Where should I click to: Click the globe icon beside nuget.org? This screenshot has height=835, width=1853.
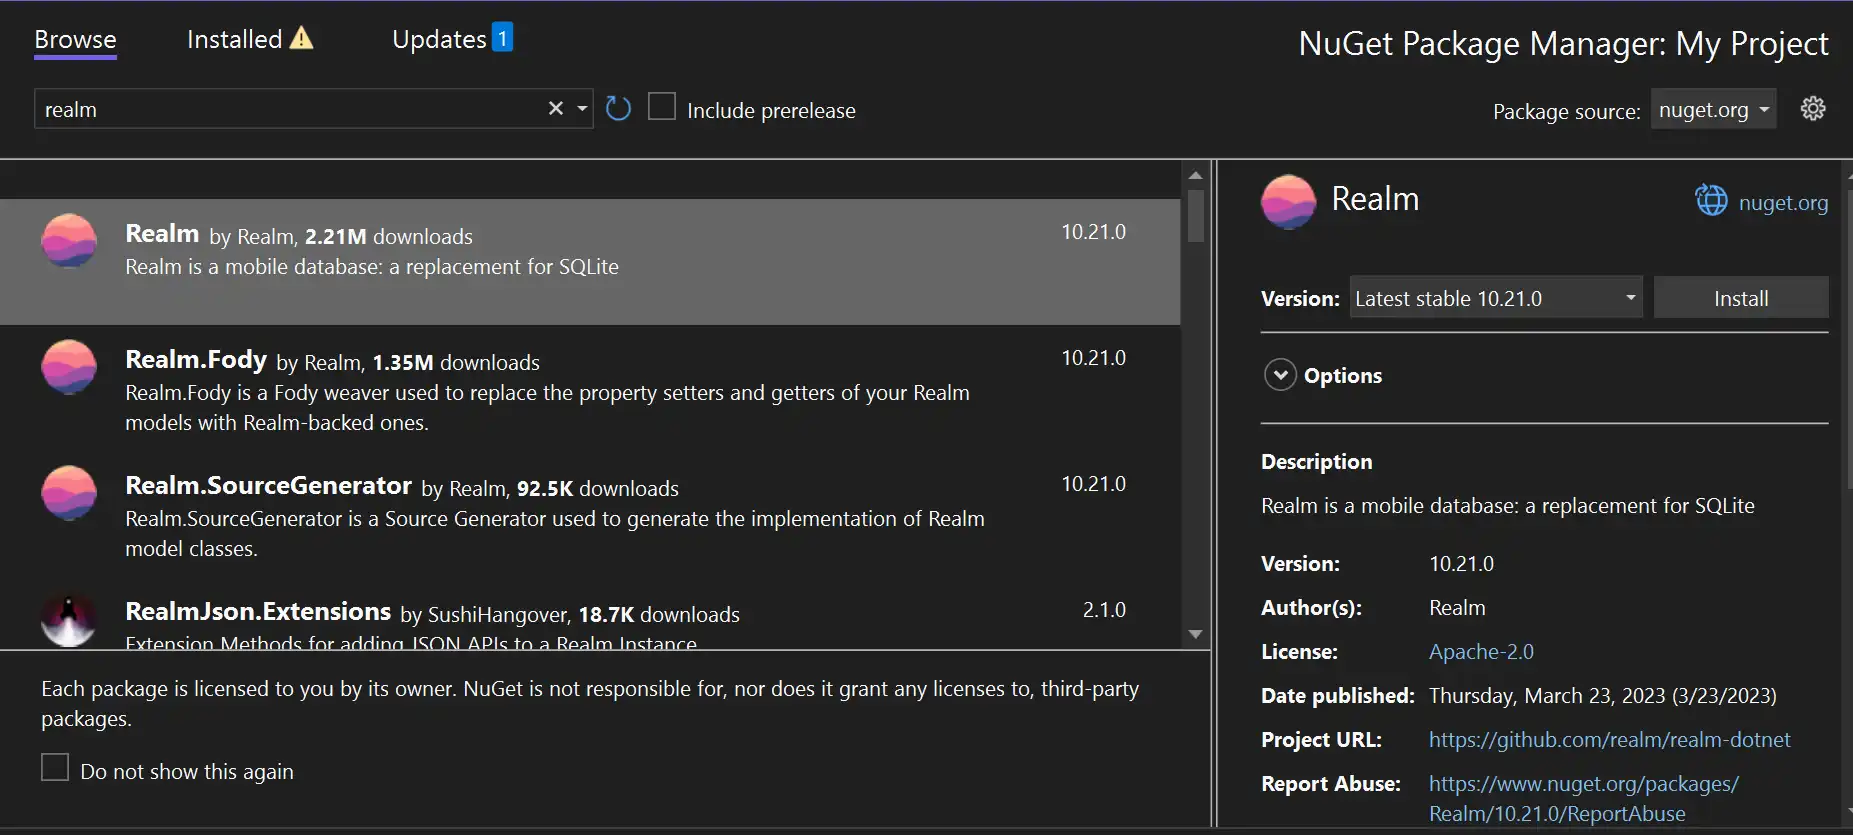tap(1711, 200)
